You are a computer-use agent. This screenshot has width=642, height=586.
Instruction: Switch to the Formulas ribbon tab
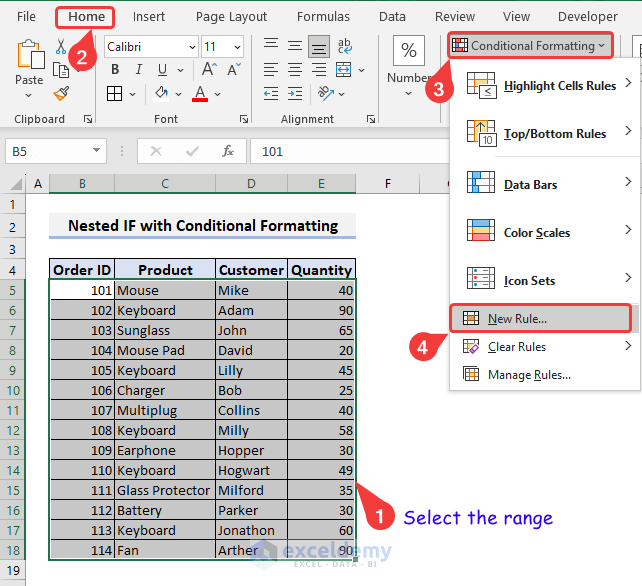323,16
